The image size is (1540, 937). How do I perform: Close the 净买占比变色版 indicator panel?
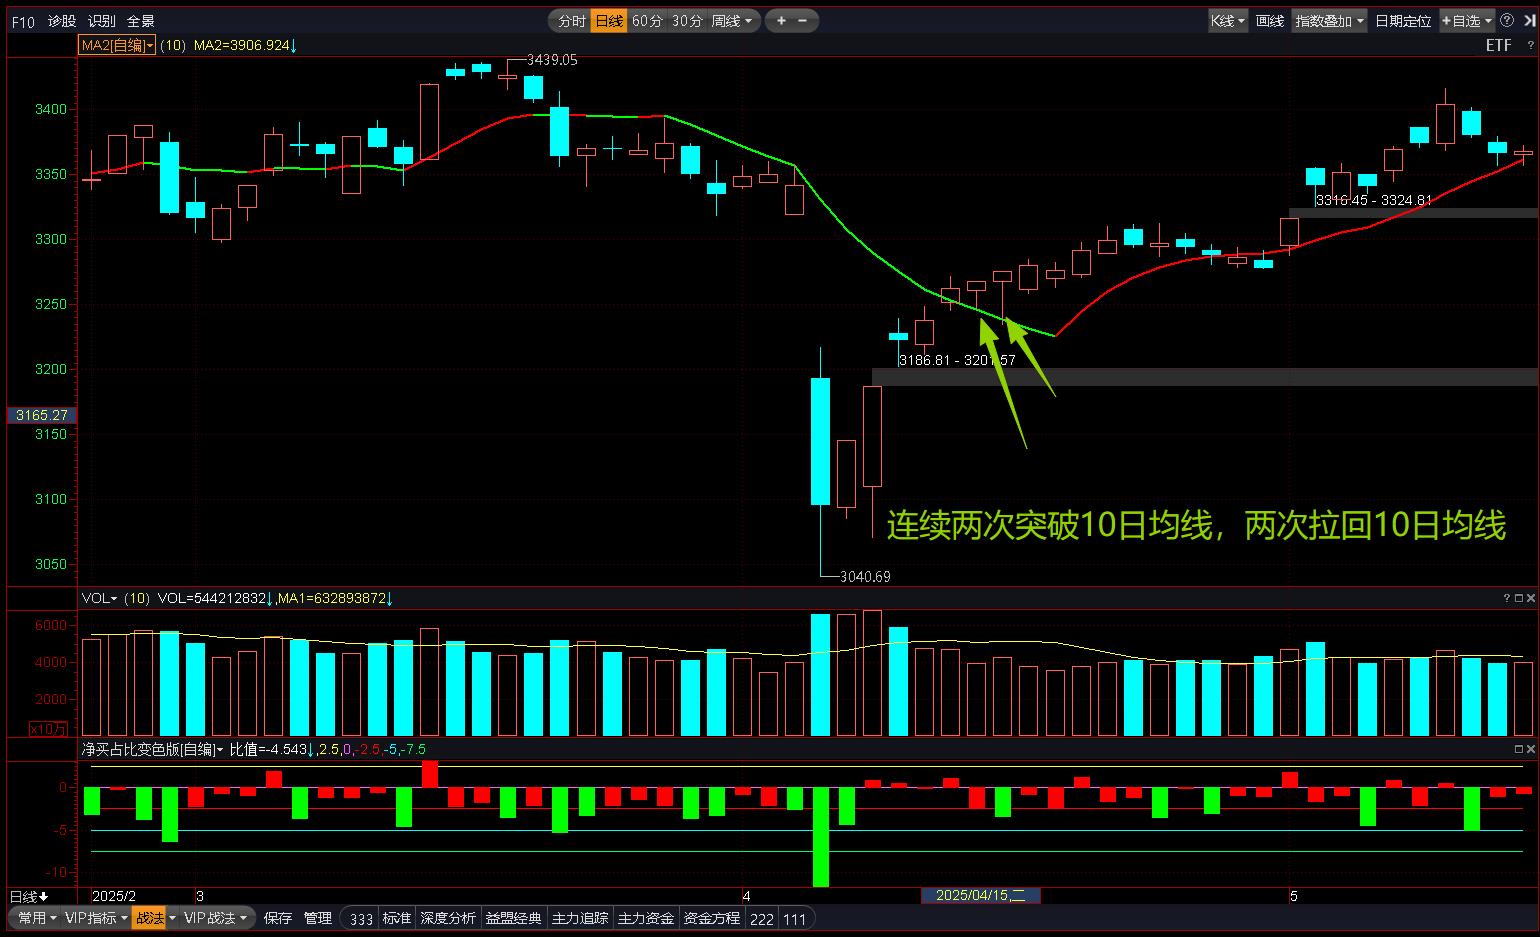[1530, 749]
